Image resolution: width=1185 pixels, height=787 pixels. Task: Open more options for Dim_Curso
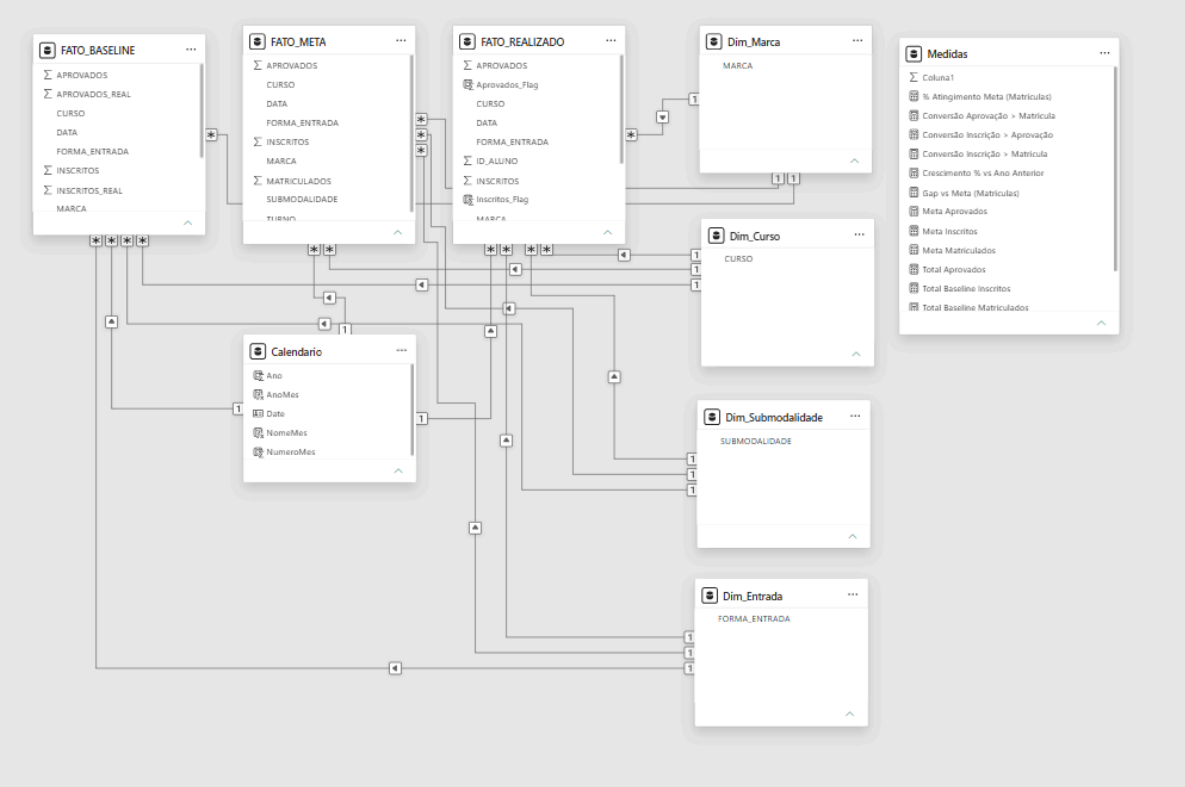[859, 235]
